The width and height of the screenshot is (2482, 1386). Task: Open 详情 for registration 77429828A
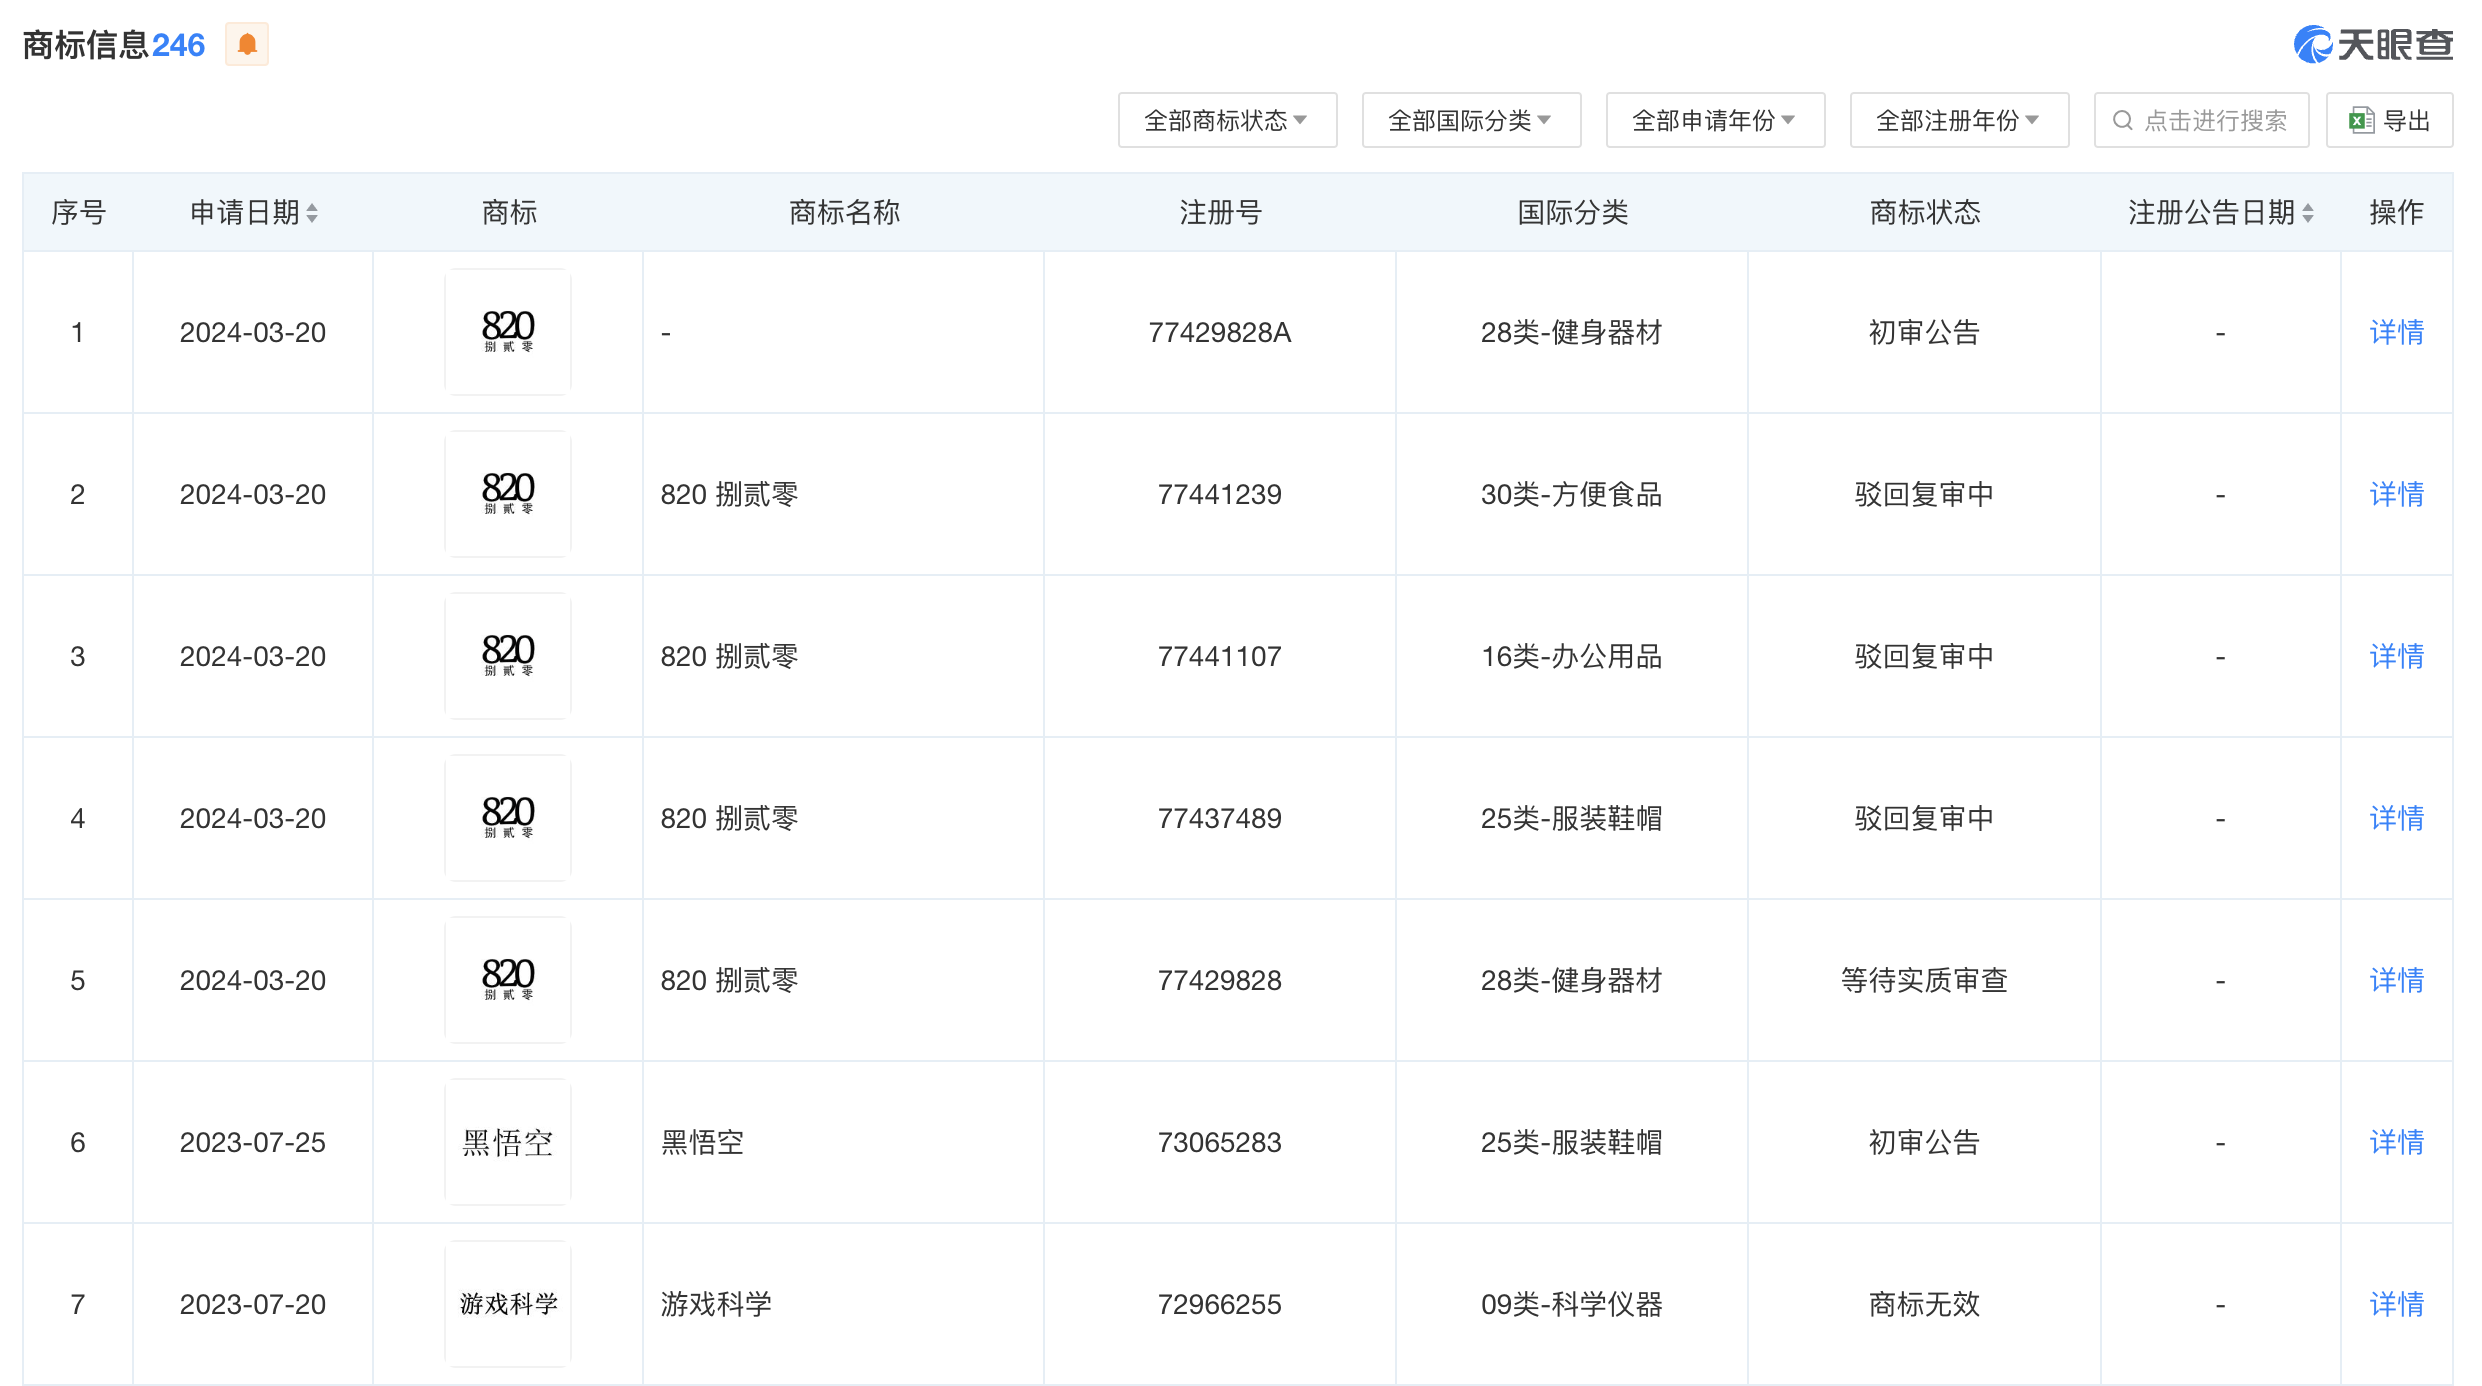click(2396, 333)
